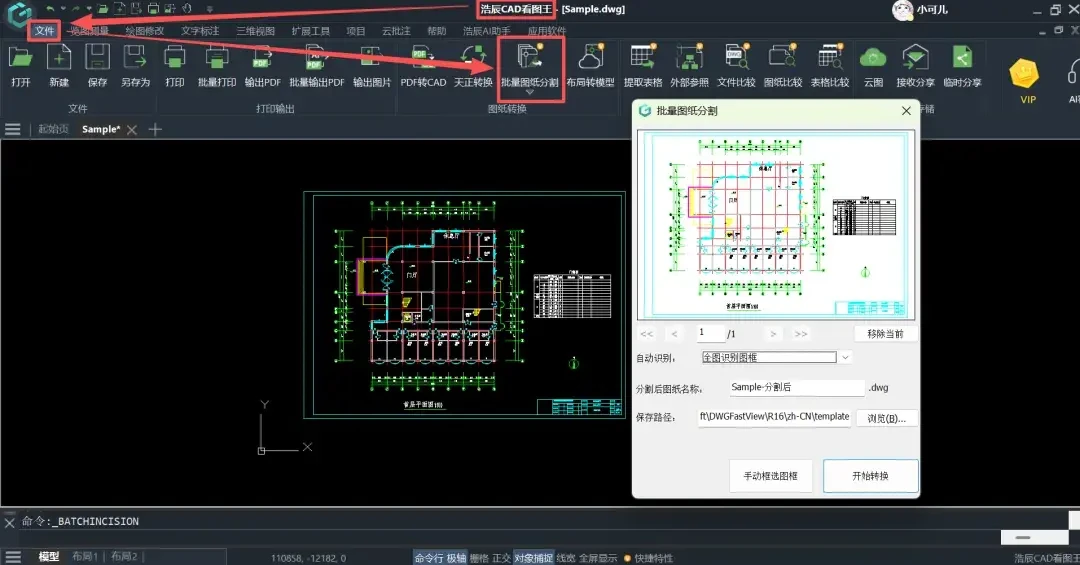1080x565 pixels.
Task: Open the undo history dropdown arrow
Action: tap(63, 9)
